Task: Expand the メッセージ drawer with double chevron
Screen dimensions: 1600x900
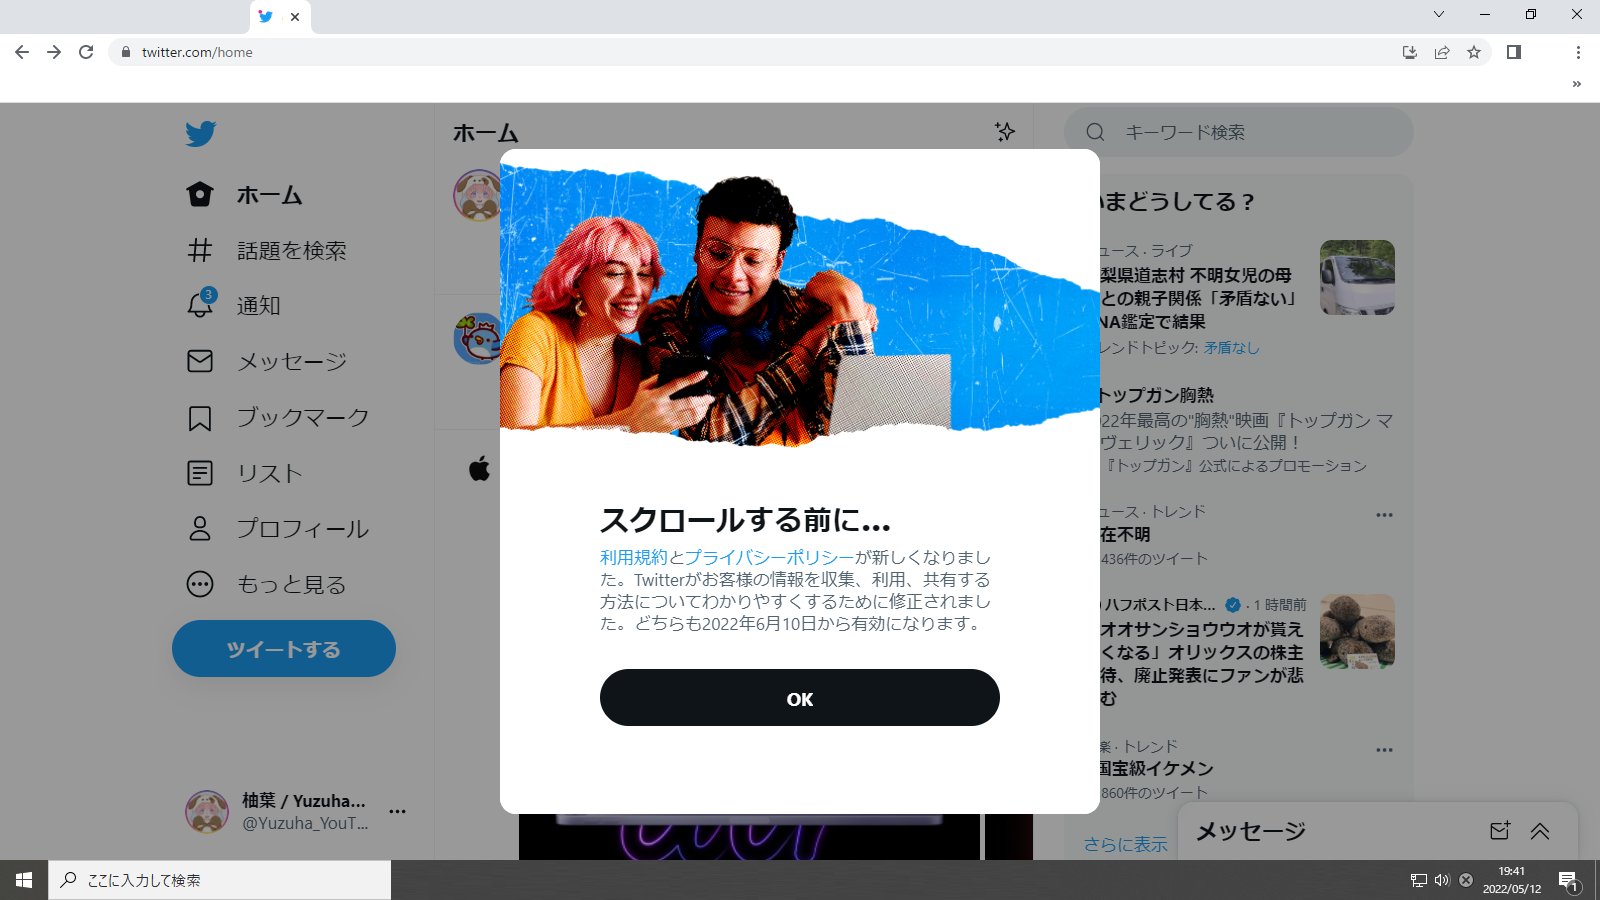Action: tap(1540, 830)
